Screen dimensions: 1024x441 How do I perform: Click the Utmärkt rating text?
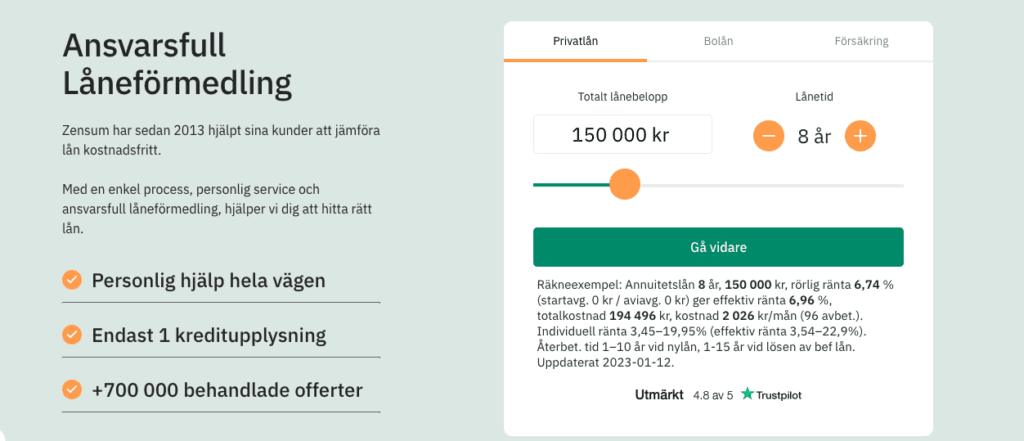tap(660, 395)
